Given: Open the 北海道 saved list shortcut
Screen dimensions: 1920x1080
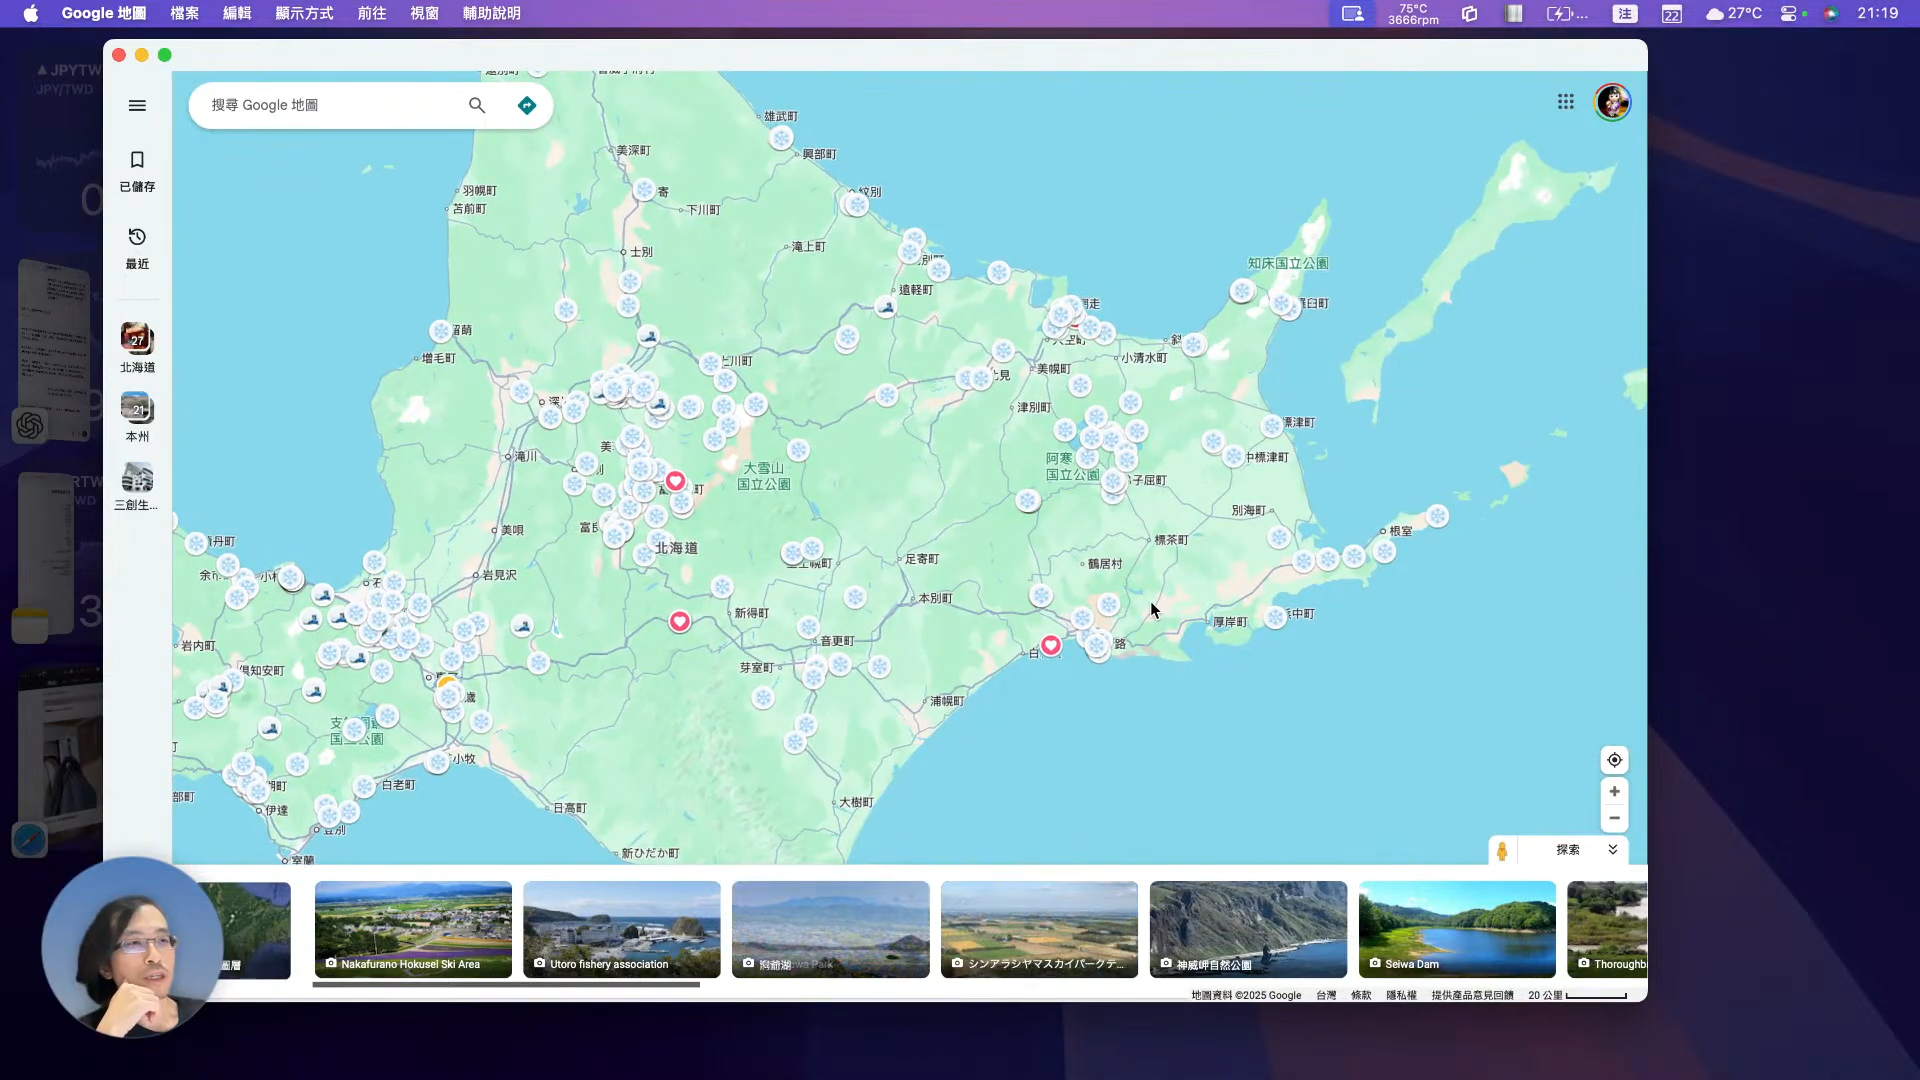Looking at the screenshot, I should click(x=137, y=340).
